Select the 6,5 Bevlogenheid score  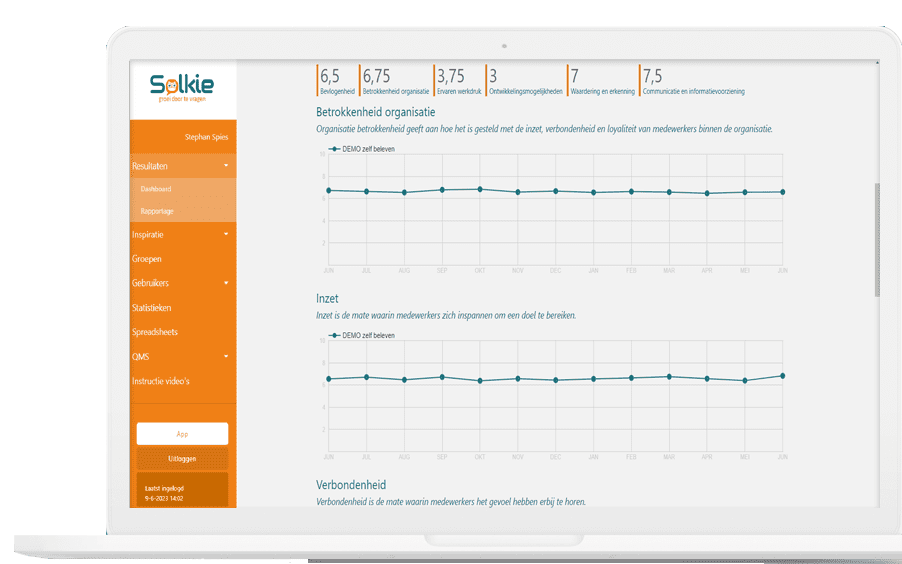coord(337,81)
